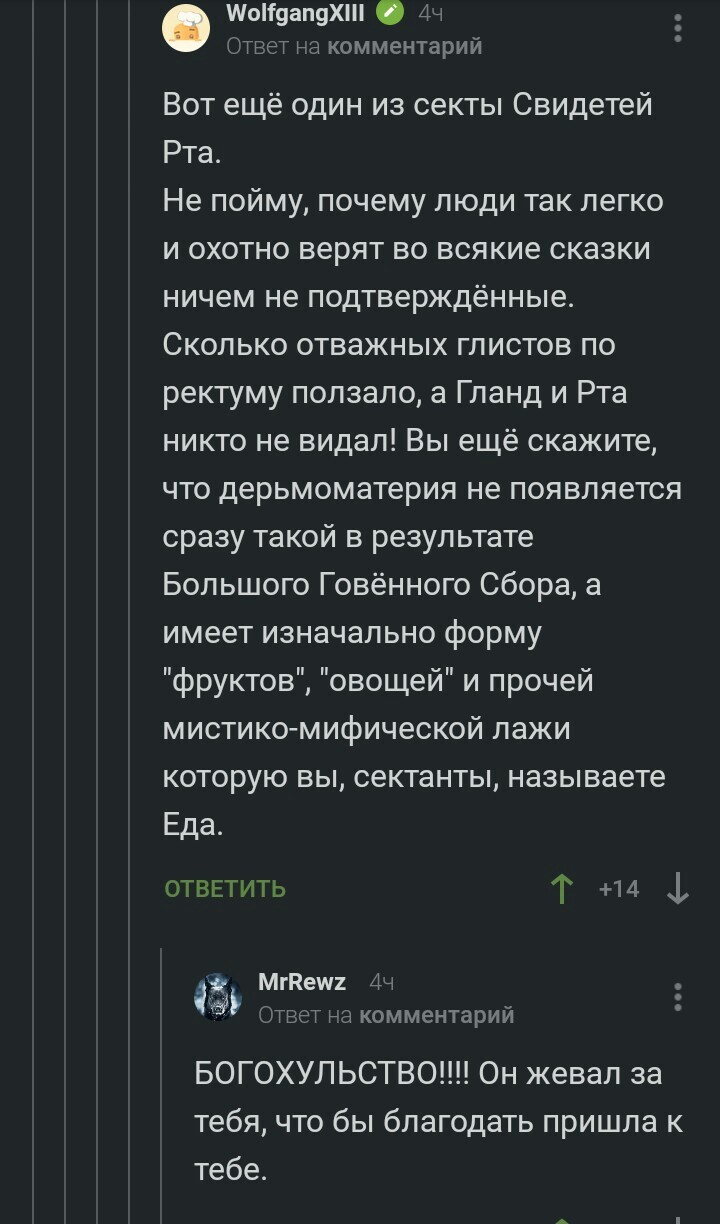Tap the 4ч timestamp beside MrRewz
The height and width of the screenshot is (1224, 720).
pos(382,982)
